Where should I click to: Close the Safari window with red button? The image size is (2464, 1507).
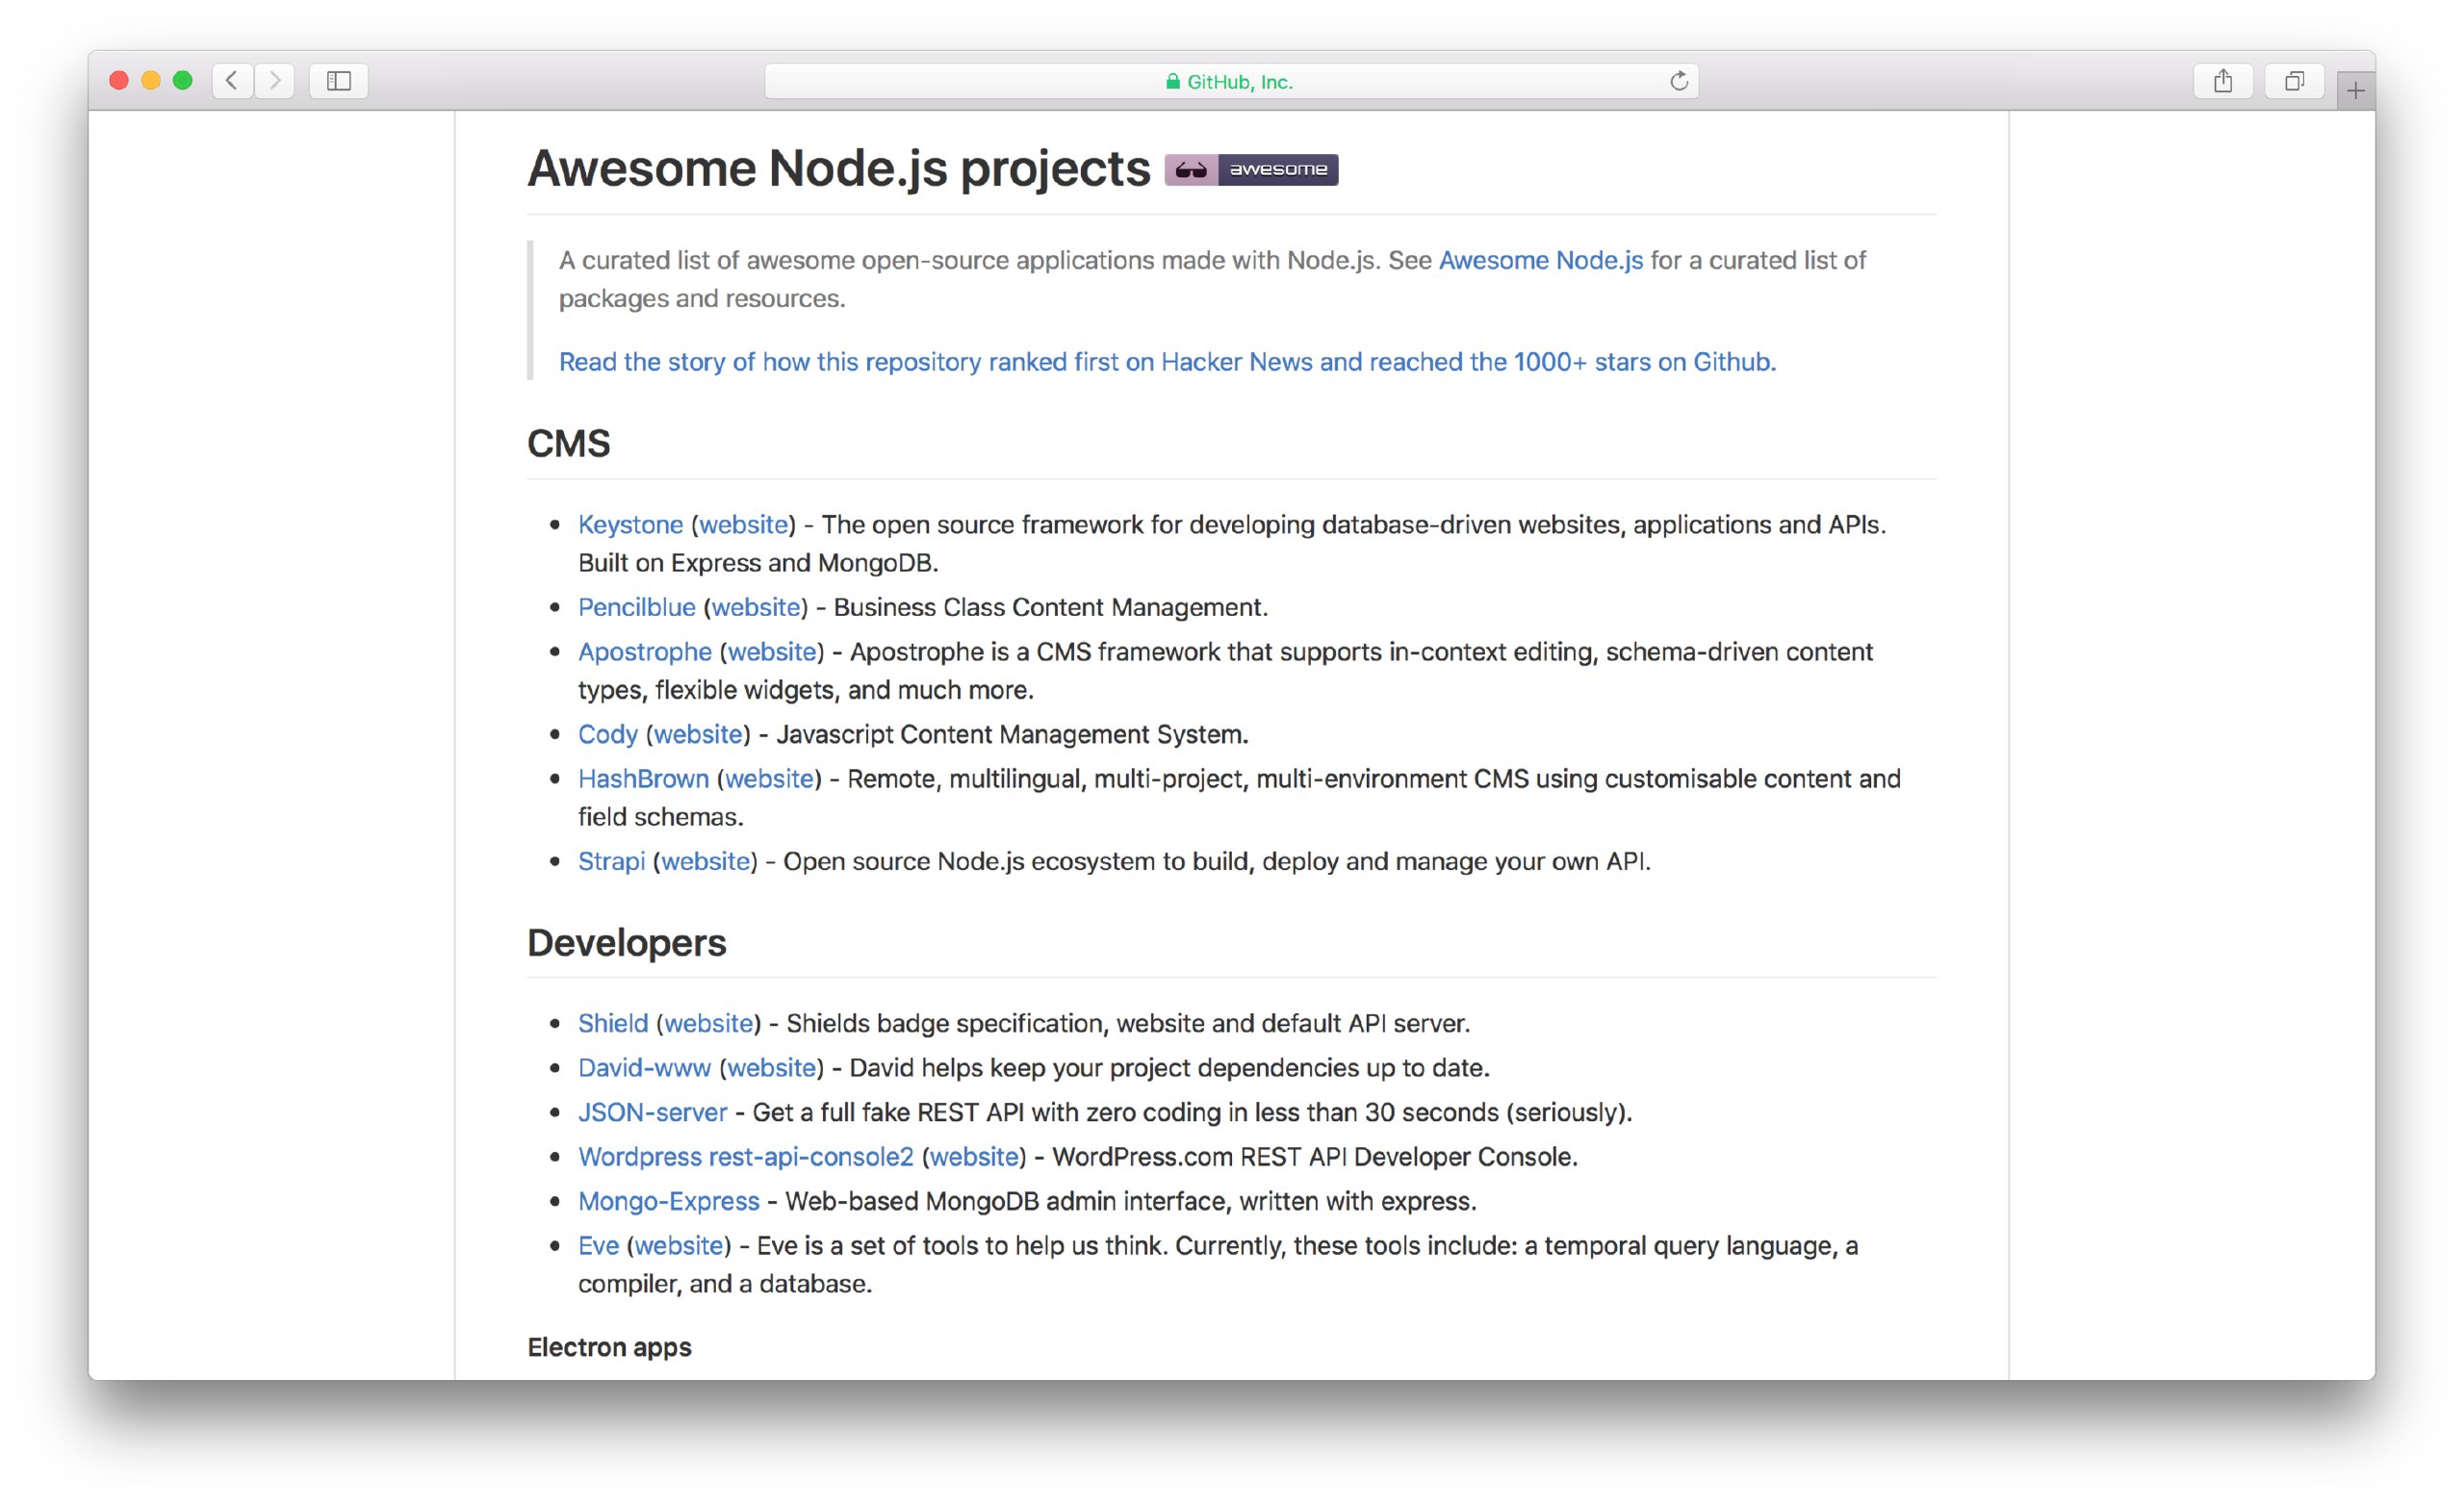coord(119,80)
